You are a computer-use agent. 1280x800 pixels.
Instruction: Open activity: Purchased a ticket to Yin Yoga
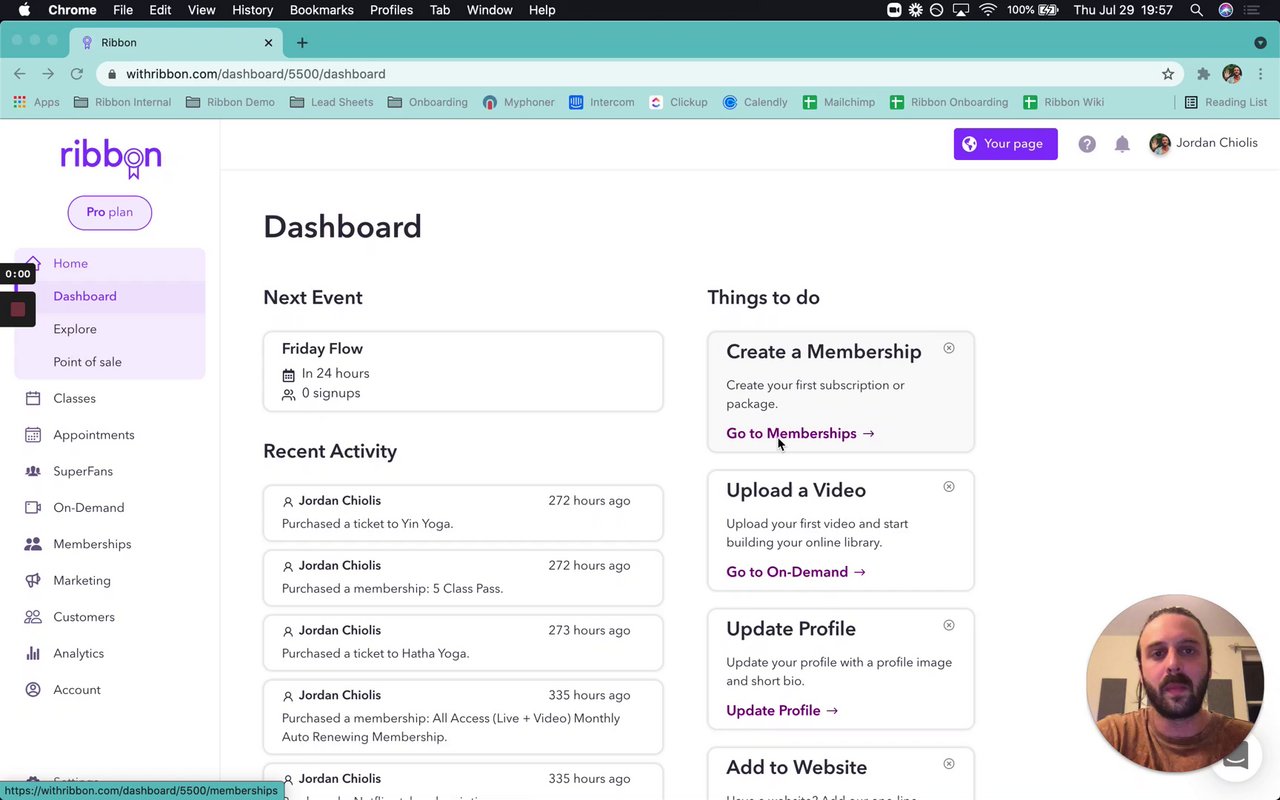tap(463, 513)
